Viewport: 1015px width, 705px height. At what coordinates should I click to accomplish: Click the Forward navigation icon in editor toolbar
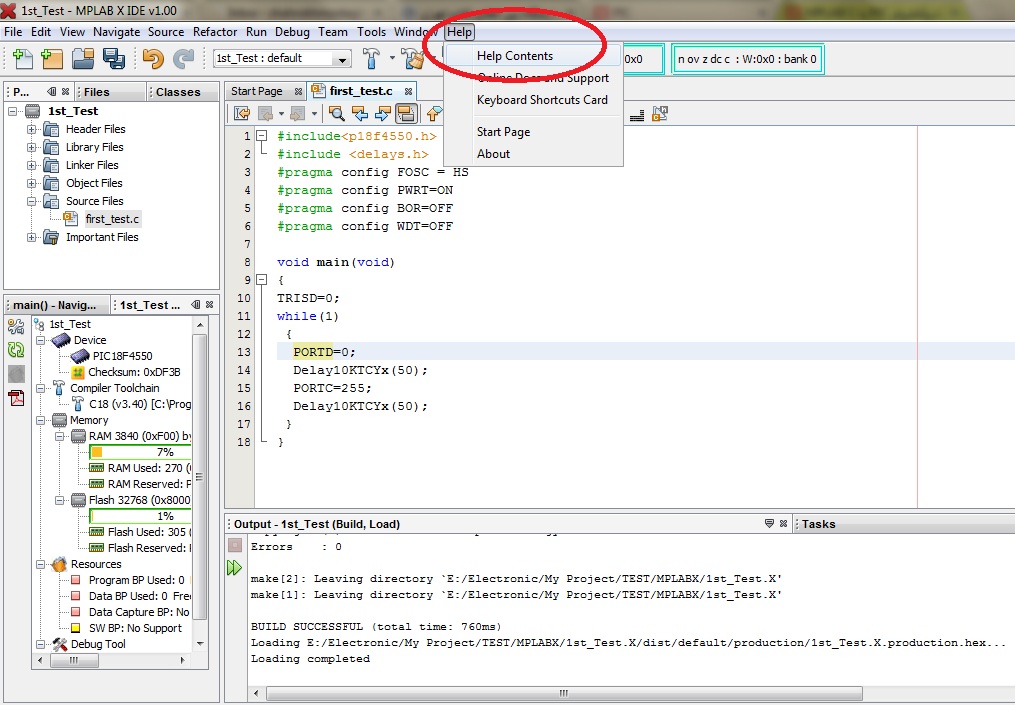pos(298,114)
